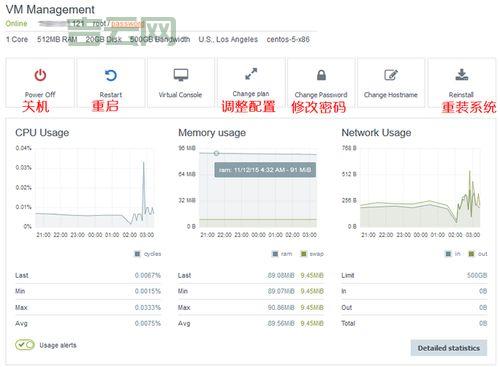Toggle the swap legend swatch
The width and height of the screenshot is (500, 367).
304,254
